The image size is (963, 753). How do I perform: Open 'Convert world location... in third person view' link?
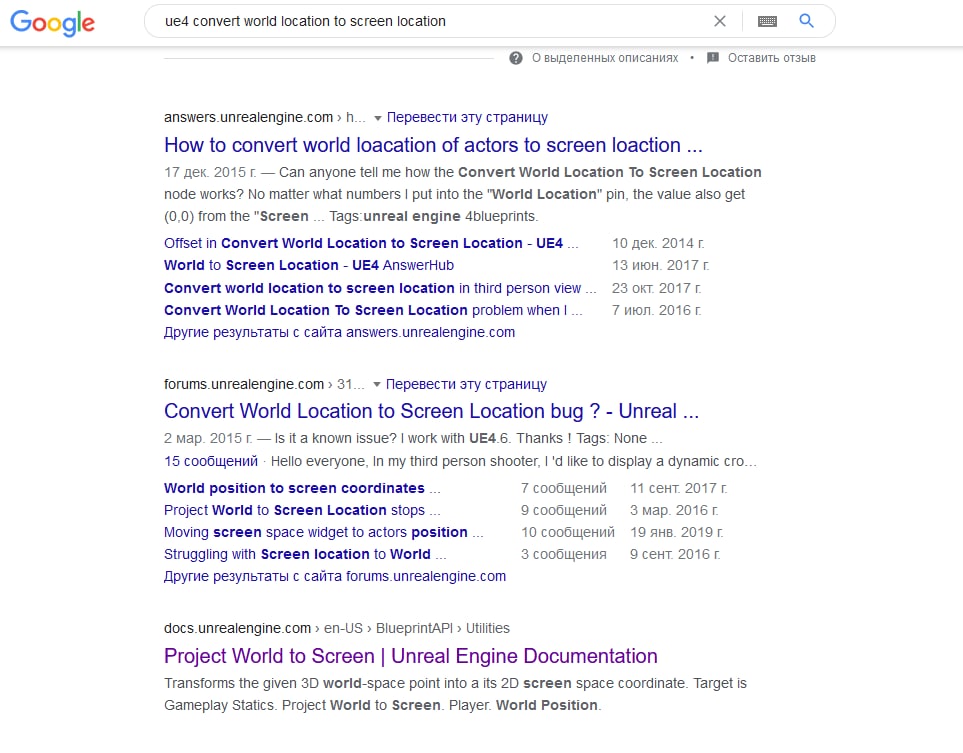[380, 288]
